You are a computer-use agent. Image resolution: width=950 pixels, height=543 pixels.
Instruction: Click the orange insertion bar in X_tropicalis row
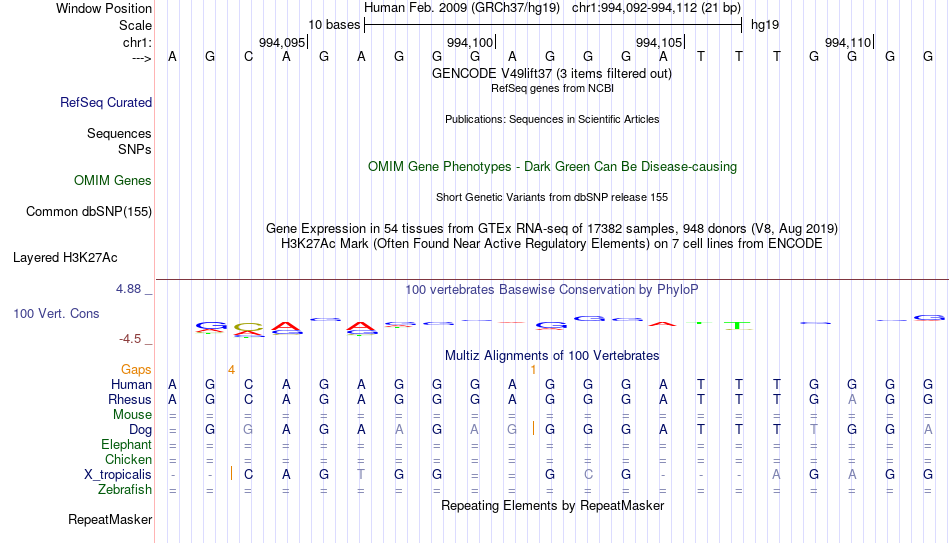coord(231,474)
